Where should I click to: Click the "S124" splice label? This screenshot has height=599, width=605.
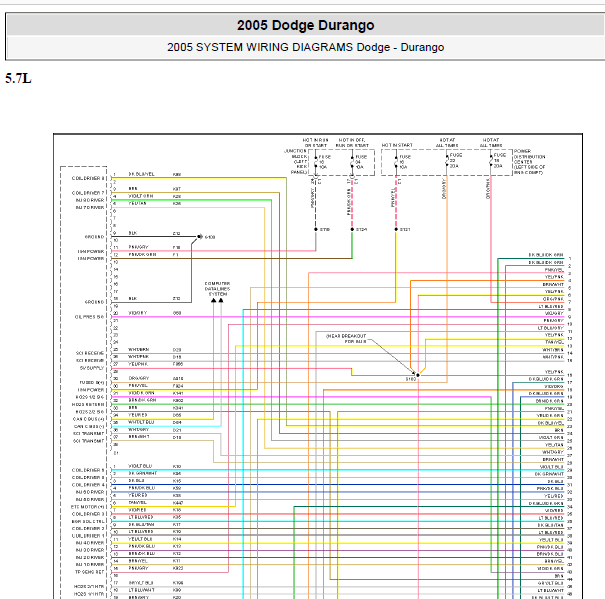point(361,229)
